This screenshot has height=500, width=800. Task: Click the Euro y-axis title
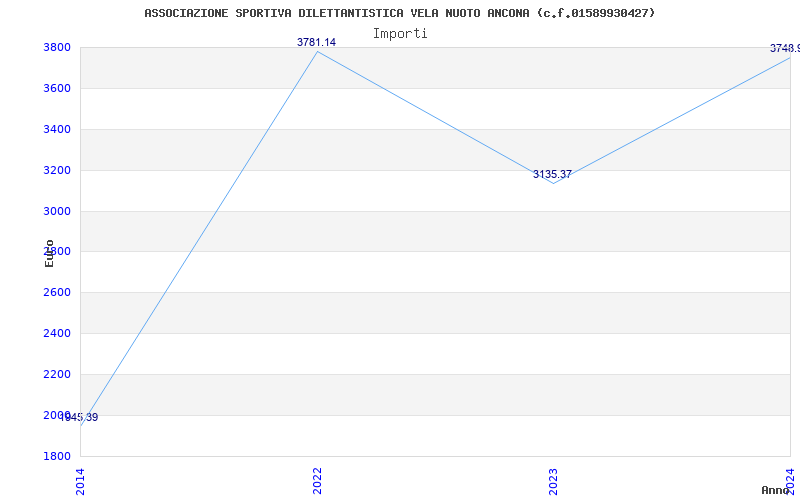click(49, 254)
